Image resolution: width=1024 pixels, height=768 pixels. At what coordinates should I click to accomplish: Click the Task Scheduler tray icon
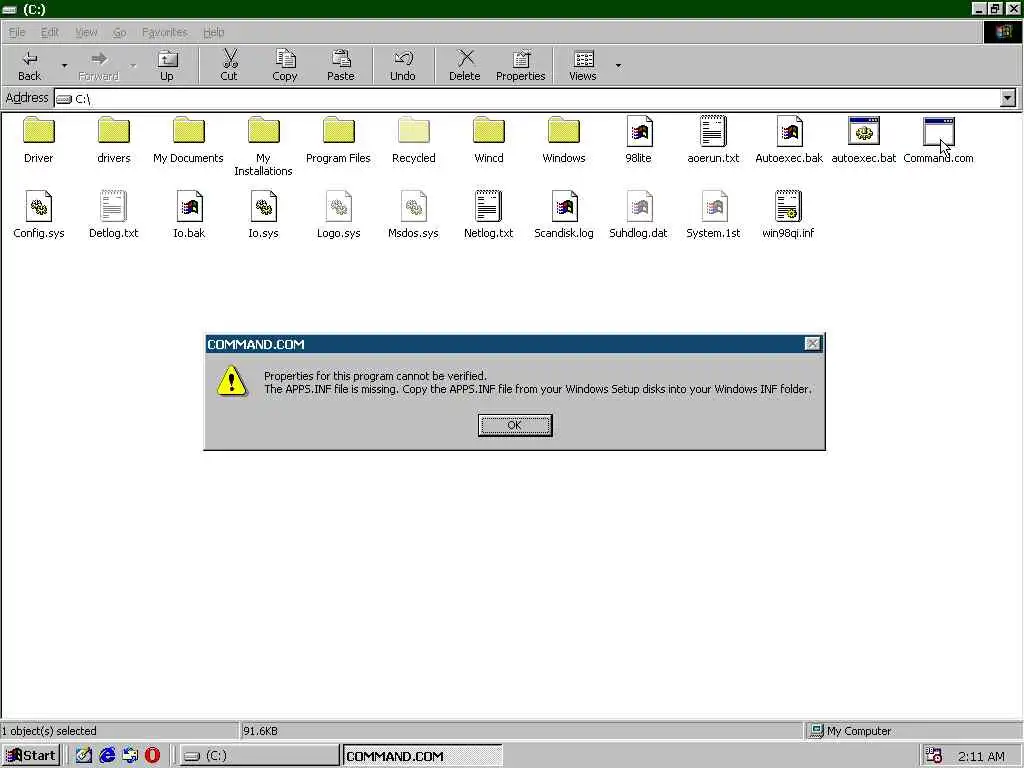point(933,756)
